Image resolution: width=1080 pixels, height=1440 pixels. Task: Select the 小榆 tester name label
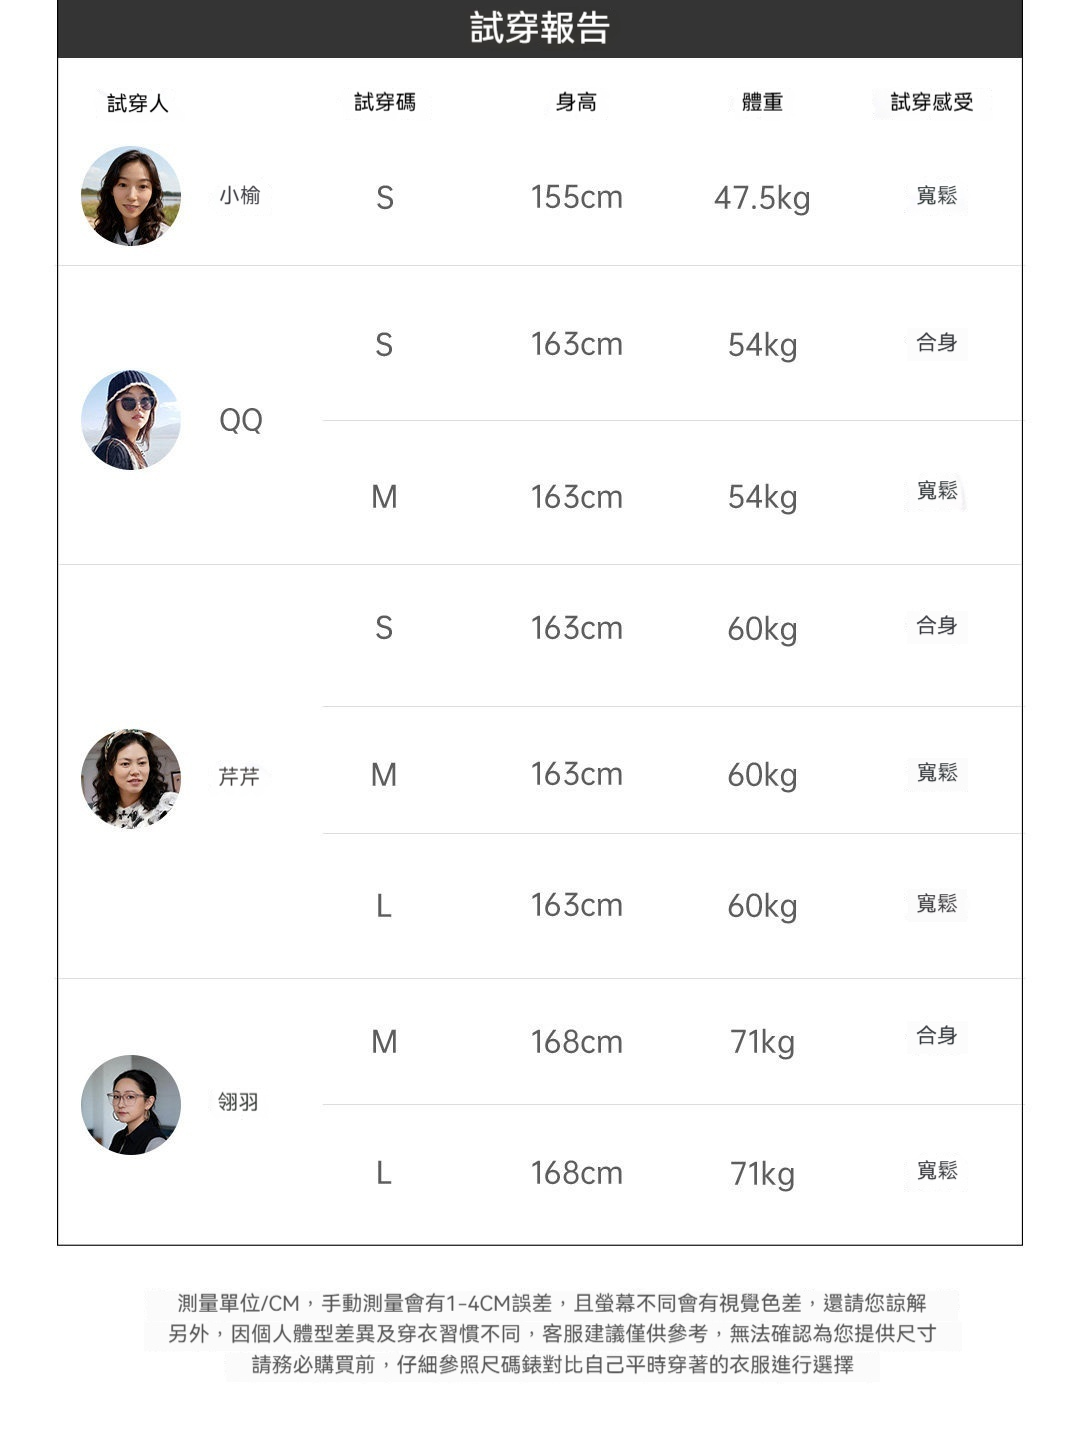pyautogui.click(x=240, y=196)
